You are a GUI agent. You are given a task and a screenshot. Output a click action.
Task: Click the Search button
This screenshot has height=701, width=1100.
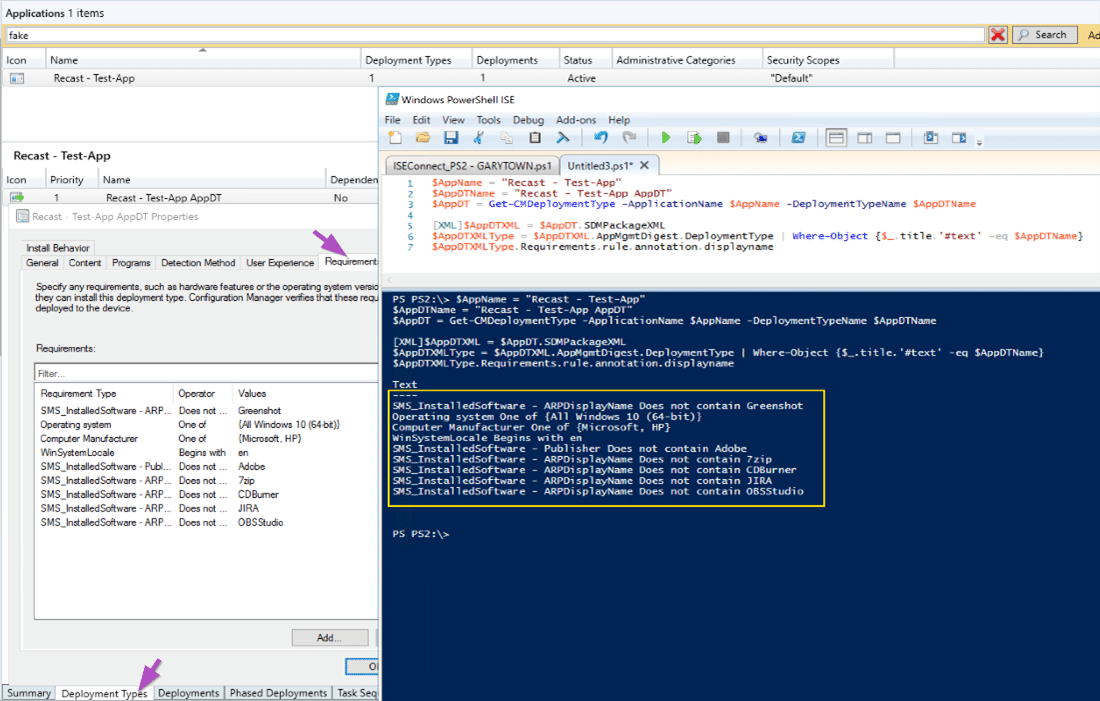[x=1044, y=34]
